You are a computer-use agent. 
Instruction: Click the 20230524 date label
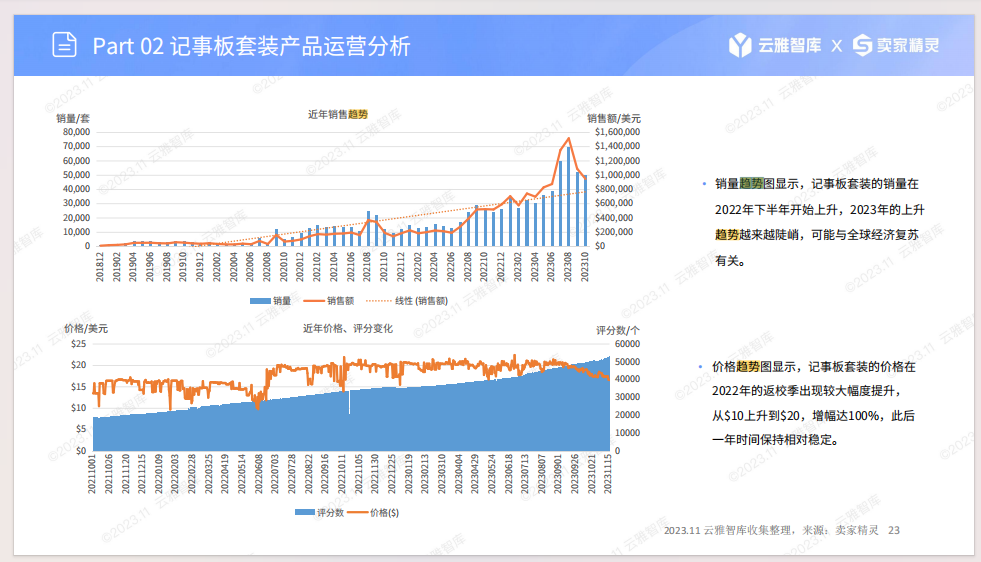(492, 474)
